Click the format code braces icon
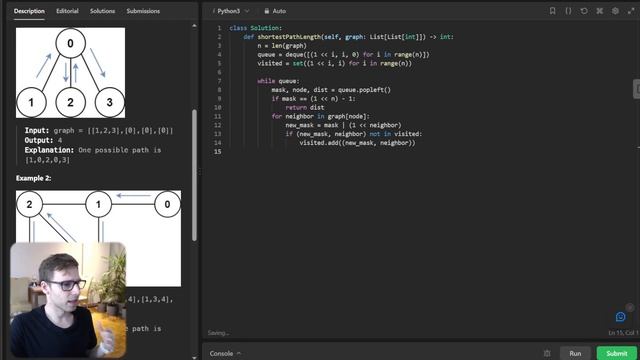This screenshot has height=360, width=640. [568, 11]
